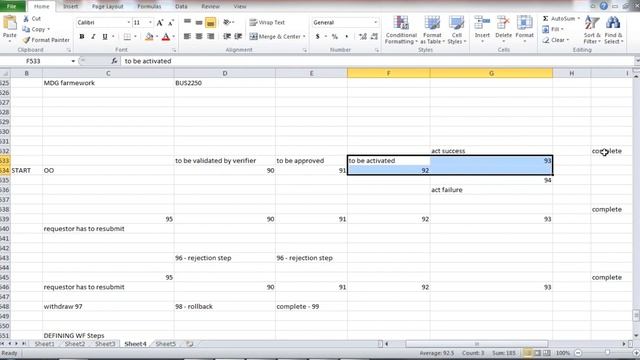
Task: Switch to the Insert tab
Action: (x=71, y=7)
